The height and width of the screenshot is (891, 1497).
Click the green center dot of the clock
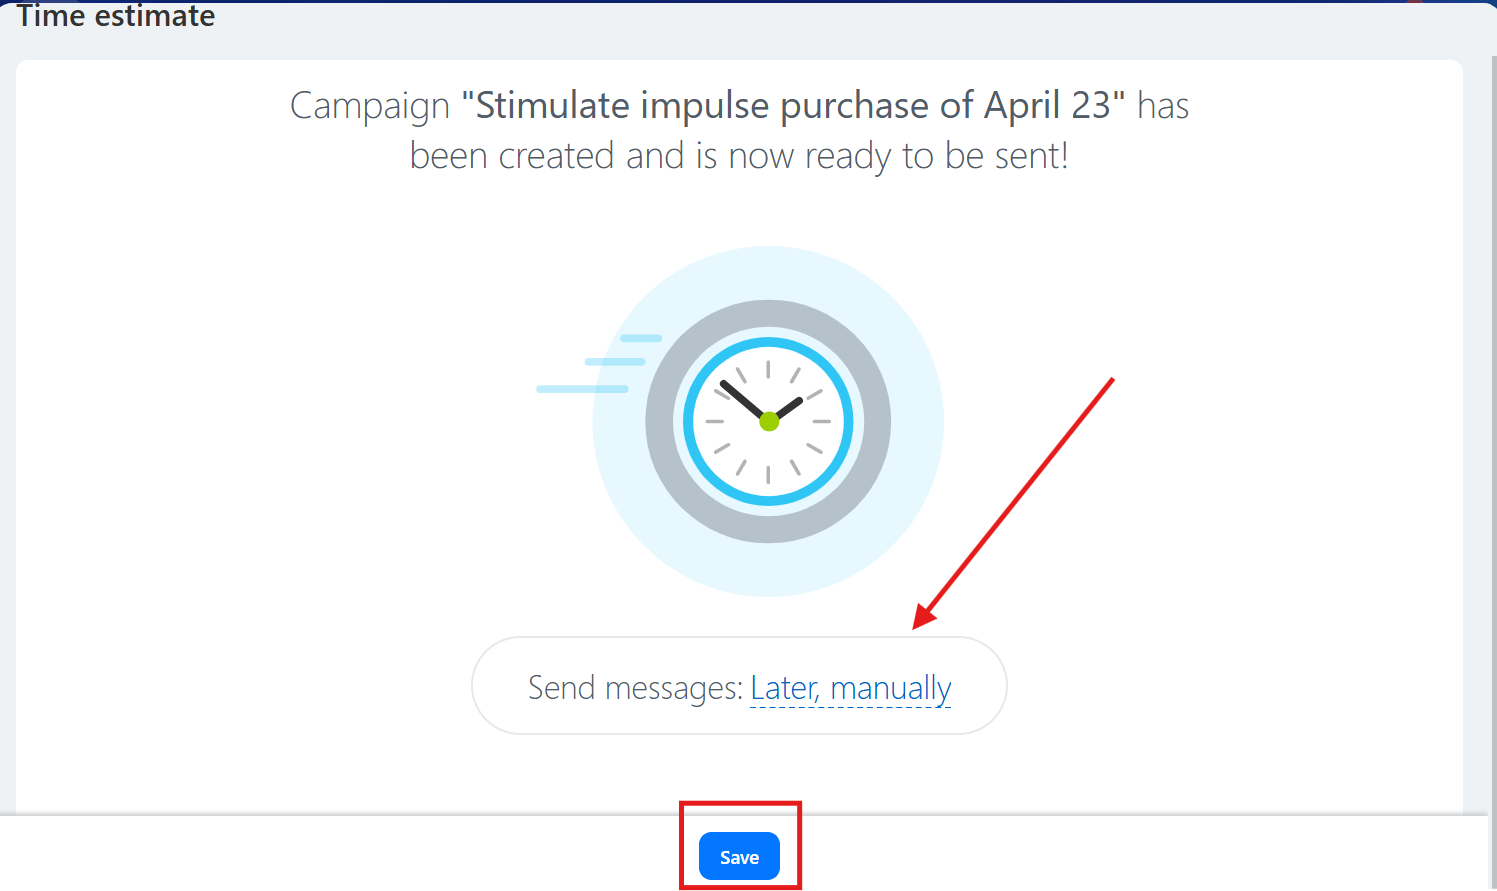[x=769, y=421]
